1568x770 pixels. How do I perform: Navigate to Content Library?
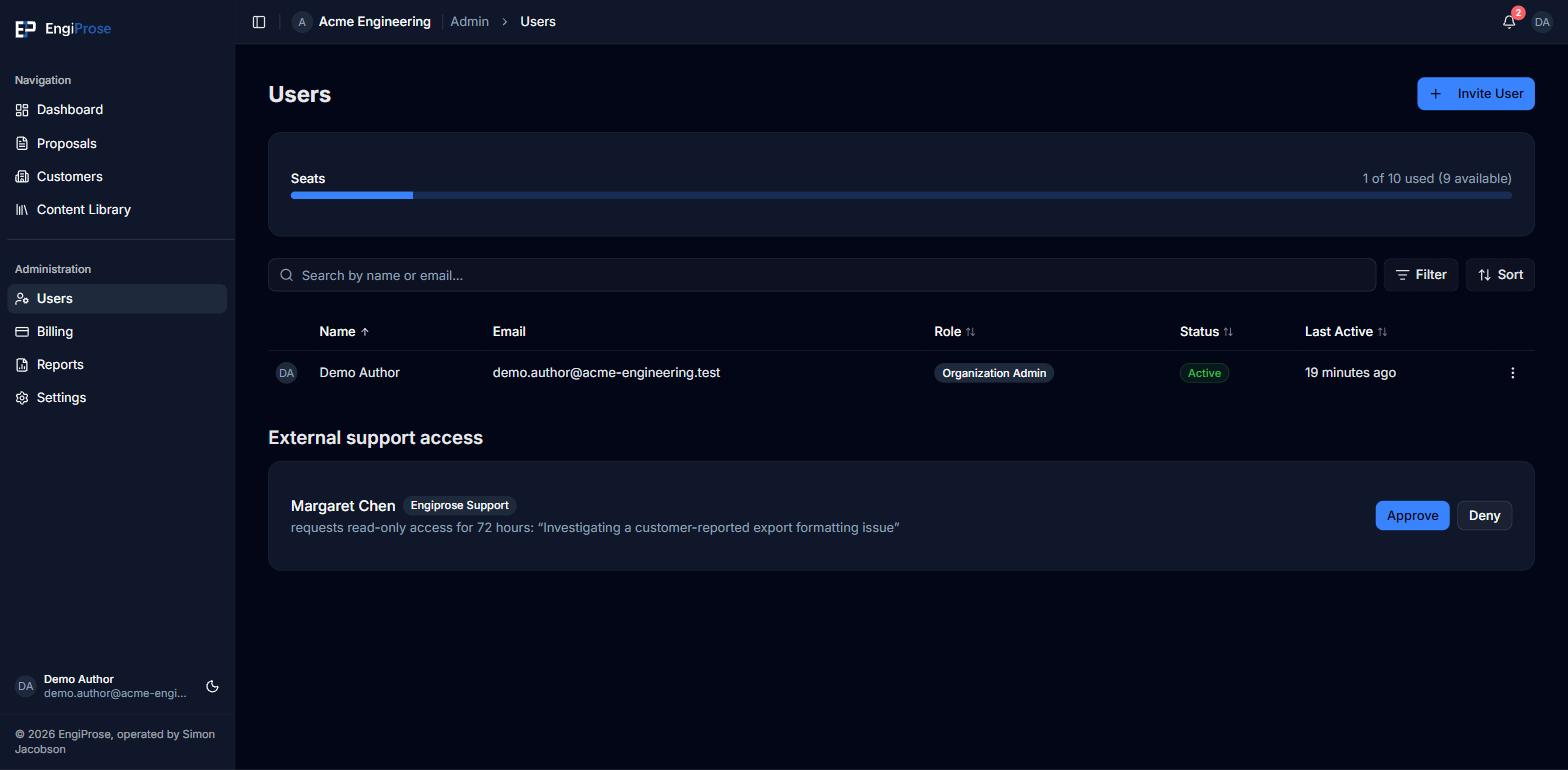click(117, 210)
